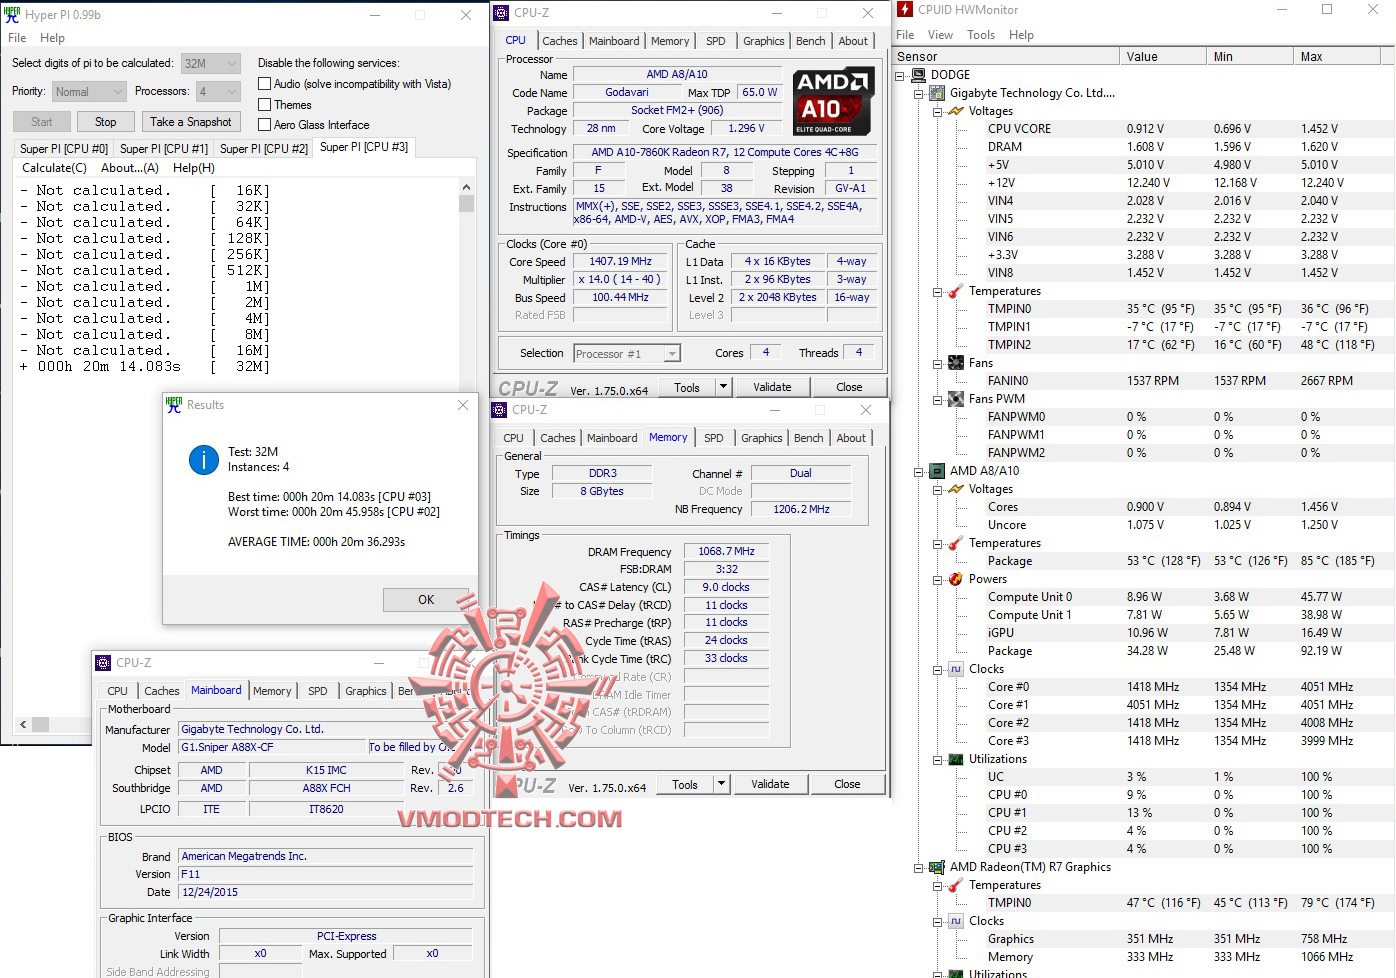Open the File menu in Hyper PI
The height and width of the screenshot is (978, 1396).
(x=17, y=38)
